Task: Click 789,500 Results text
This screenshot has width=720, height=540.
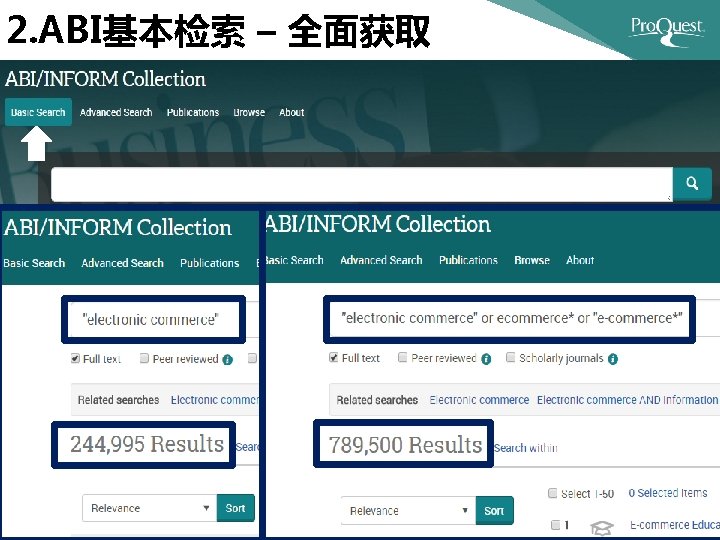Action: pyautogui.click(x=405, y=445)
